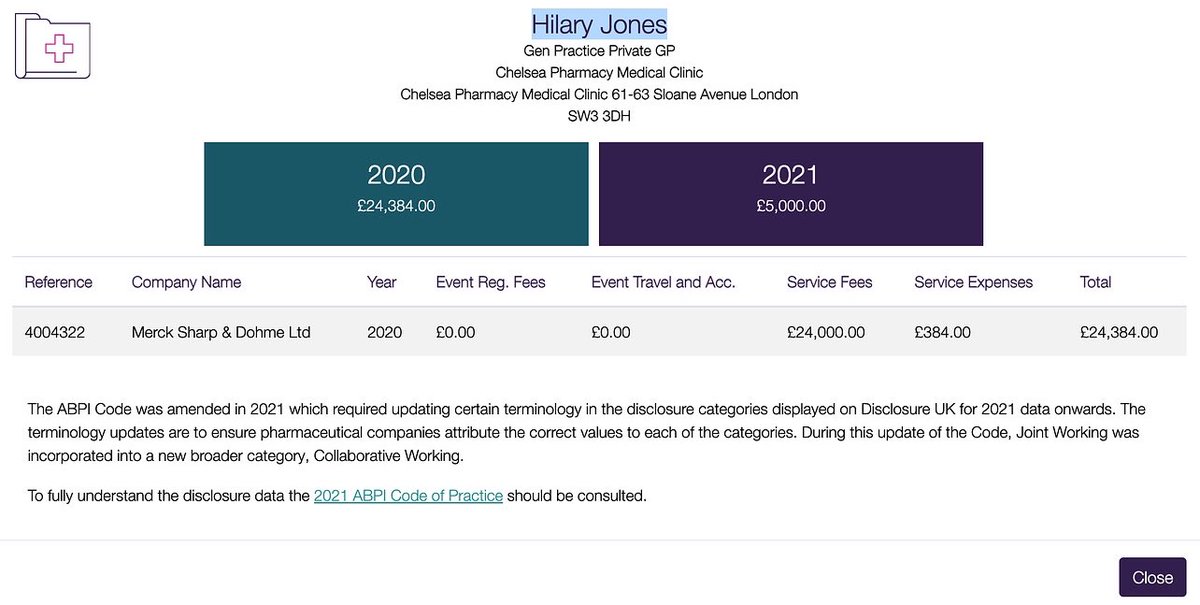
Task: Select the Merck Sharp & Dohme Ltd row
Action: click(221, 332)
